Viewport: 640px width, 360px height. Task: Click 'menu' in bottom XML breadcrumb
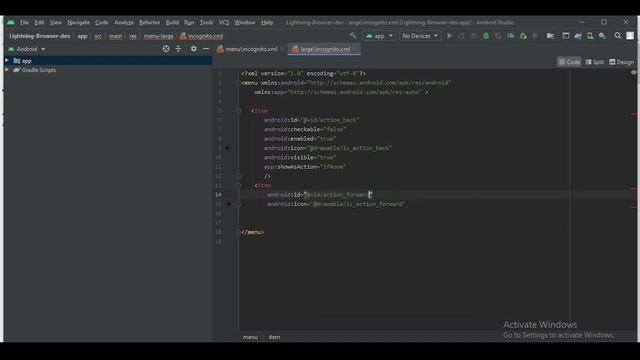250,337
